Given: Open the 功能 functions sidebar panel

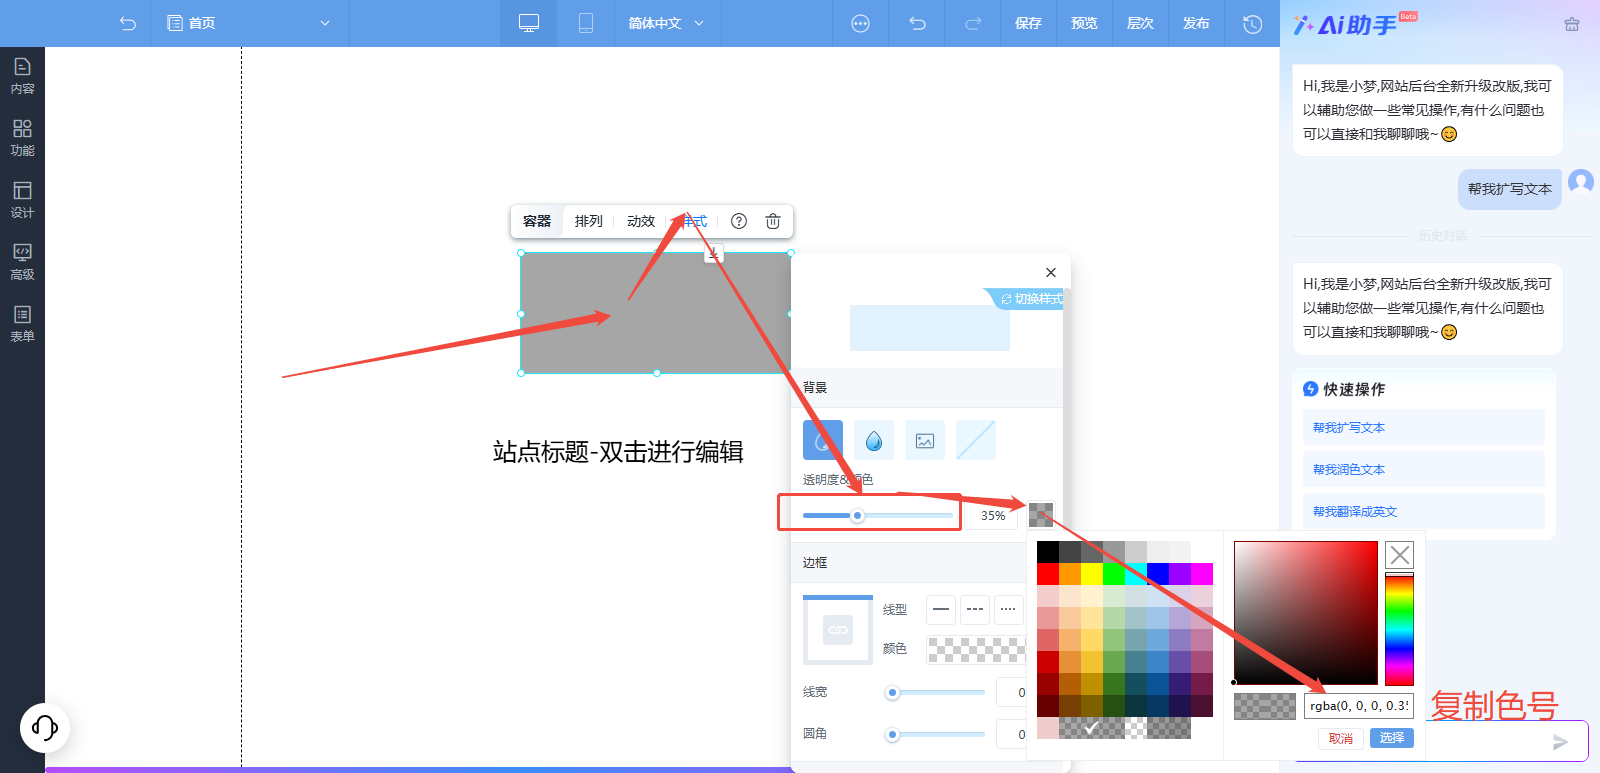Looking at the screenshot, I should click(x=22, y=138).
